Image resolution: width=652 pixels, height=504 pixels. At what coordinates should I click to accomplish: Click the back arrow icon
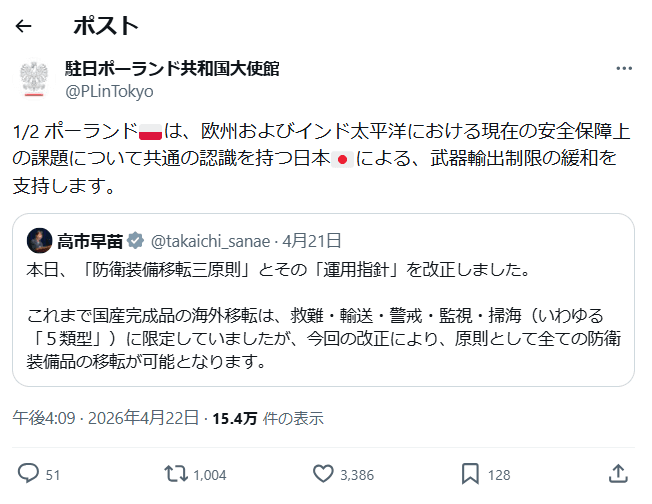(24, 26)
